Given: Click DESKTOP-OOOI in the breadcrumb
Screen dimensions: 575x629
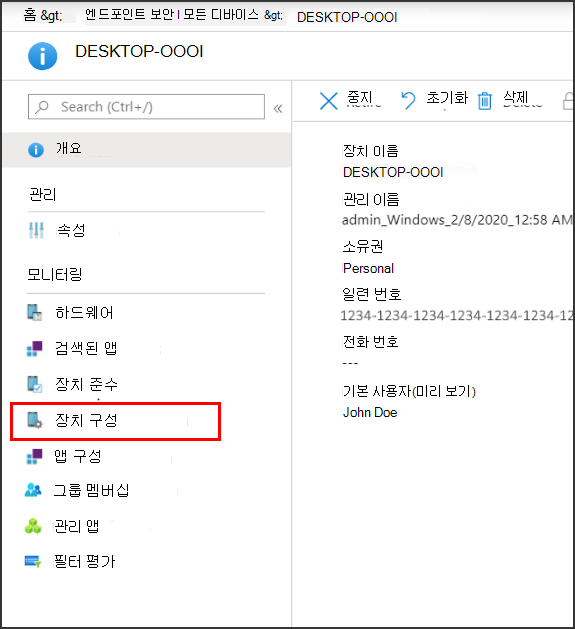Looking at the screenshot, I should (347, 17).
